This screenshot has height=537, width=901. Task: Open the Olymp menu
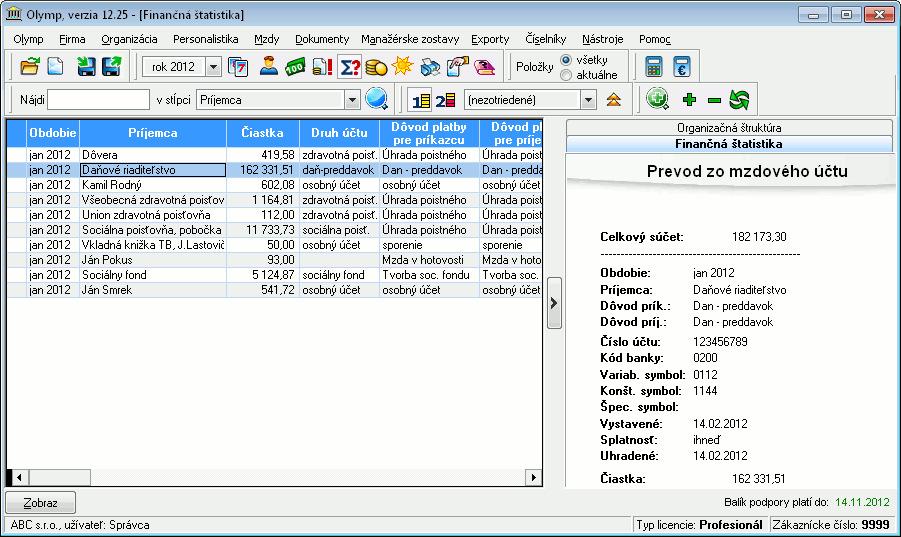click(x=28, y=39)
